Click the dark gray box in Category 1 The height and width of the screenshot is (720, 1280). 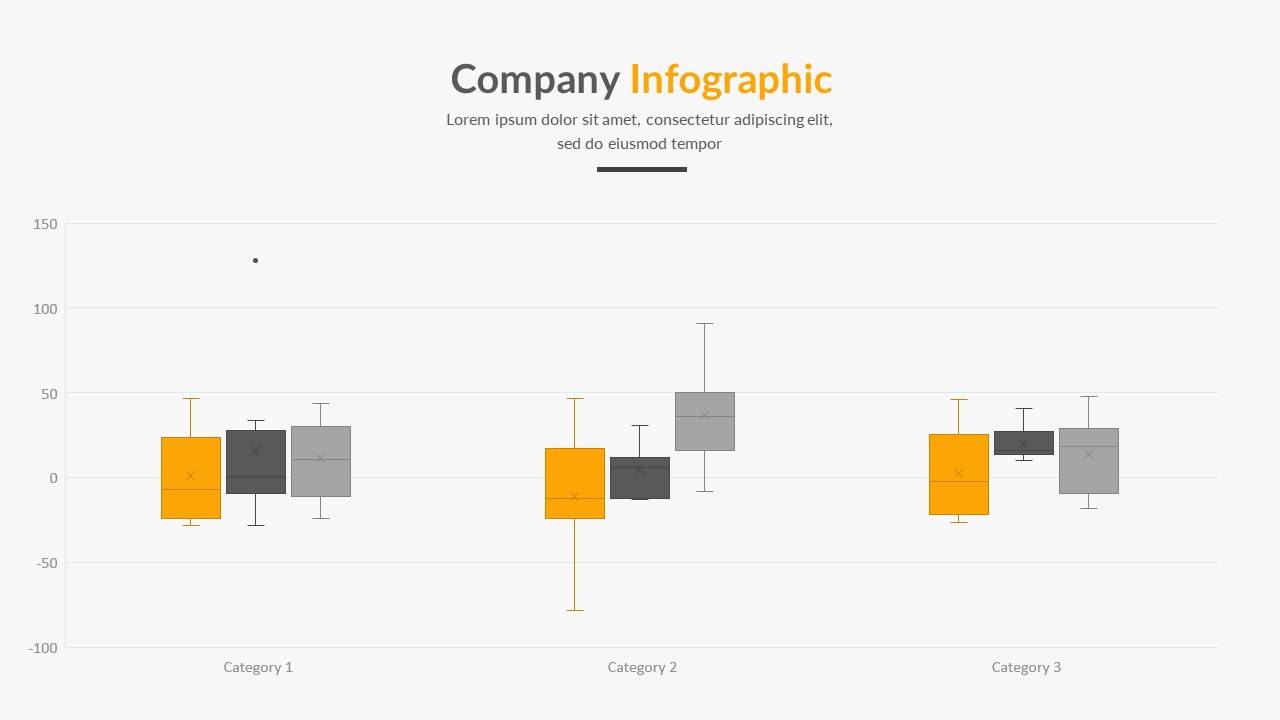tap(256, 462)
